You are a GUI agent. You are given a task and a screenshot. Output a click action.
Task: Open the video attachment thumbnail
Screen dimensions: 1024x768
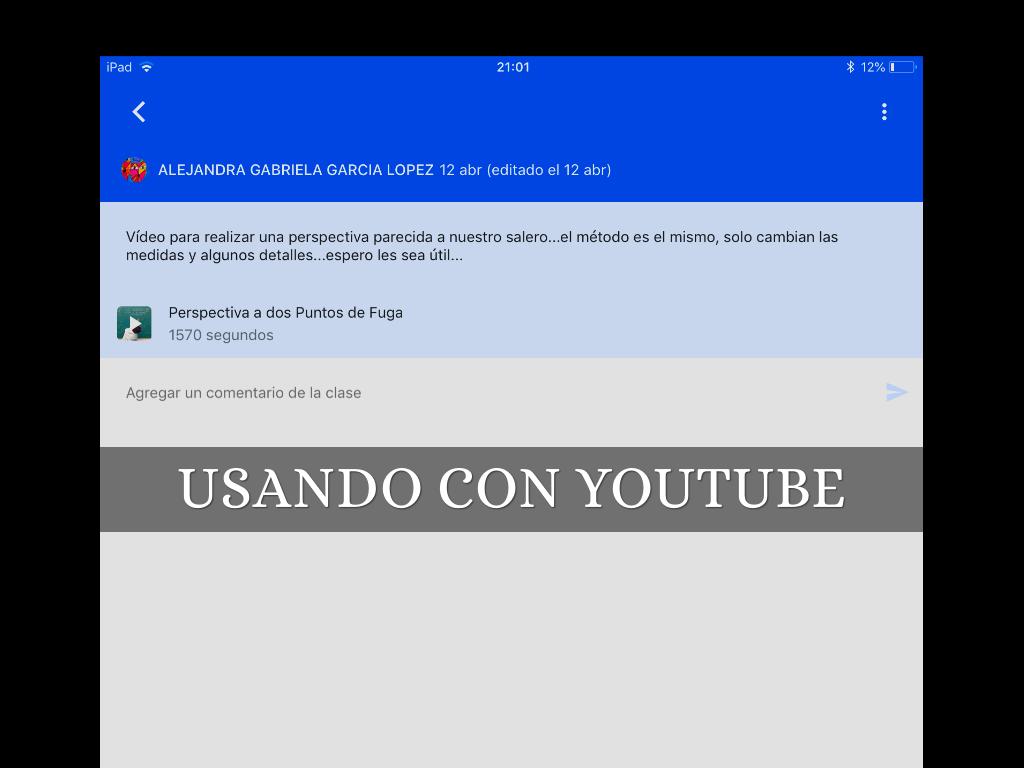coord(134,324)
